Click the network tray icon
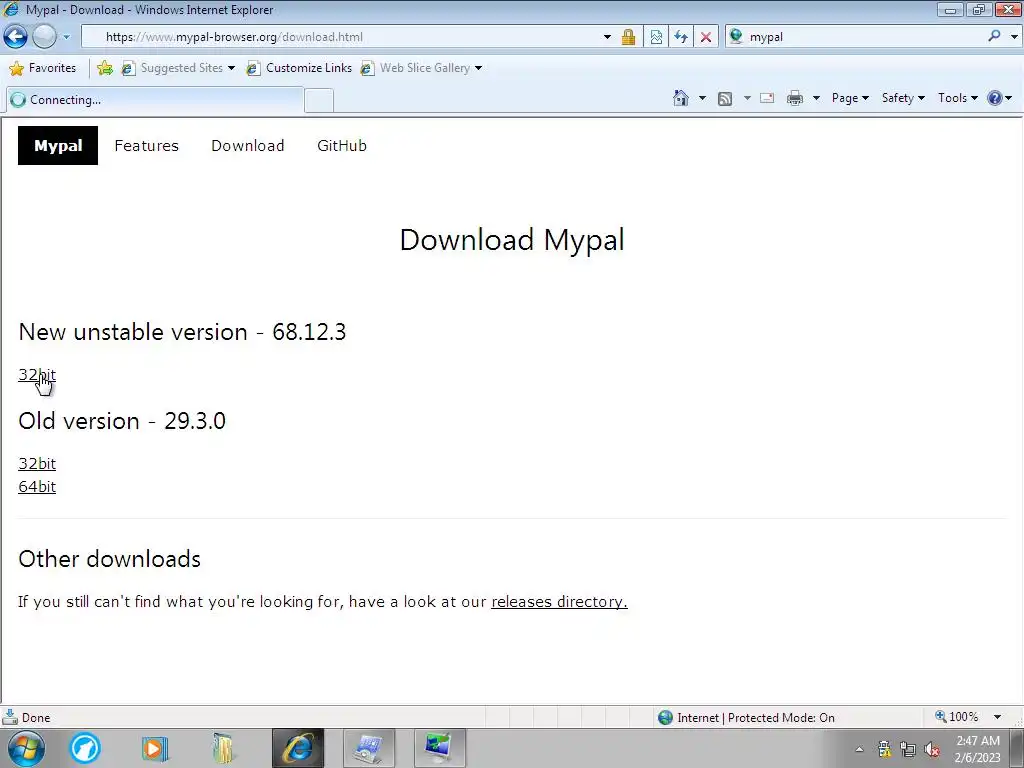1024x768 pixels. click(908, 748)
